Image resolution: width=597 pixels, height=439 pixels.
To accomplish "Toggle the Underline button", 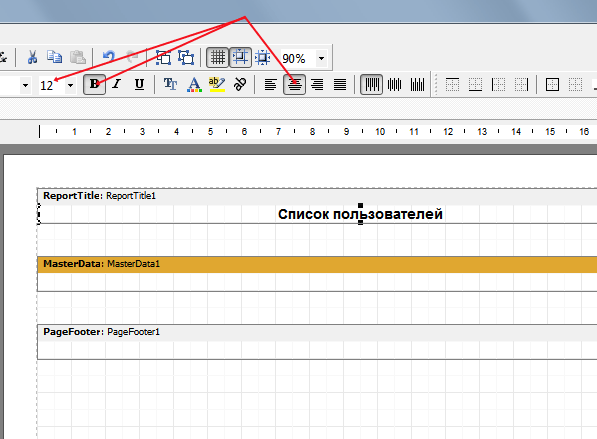I will click(139, 84).
